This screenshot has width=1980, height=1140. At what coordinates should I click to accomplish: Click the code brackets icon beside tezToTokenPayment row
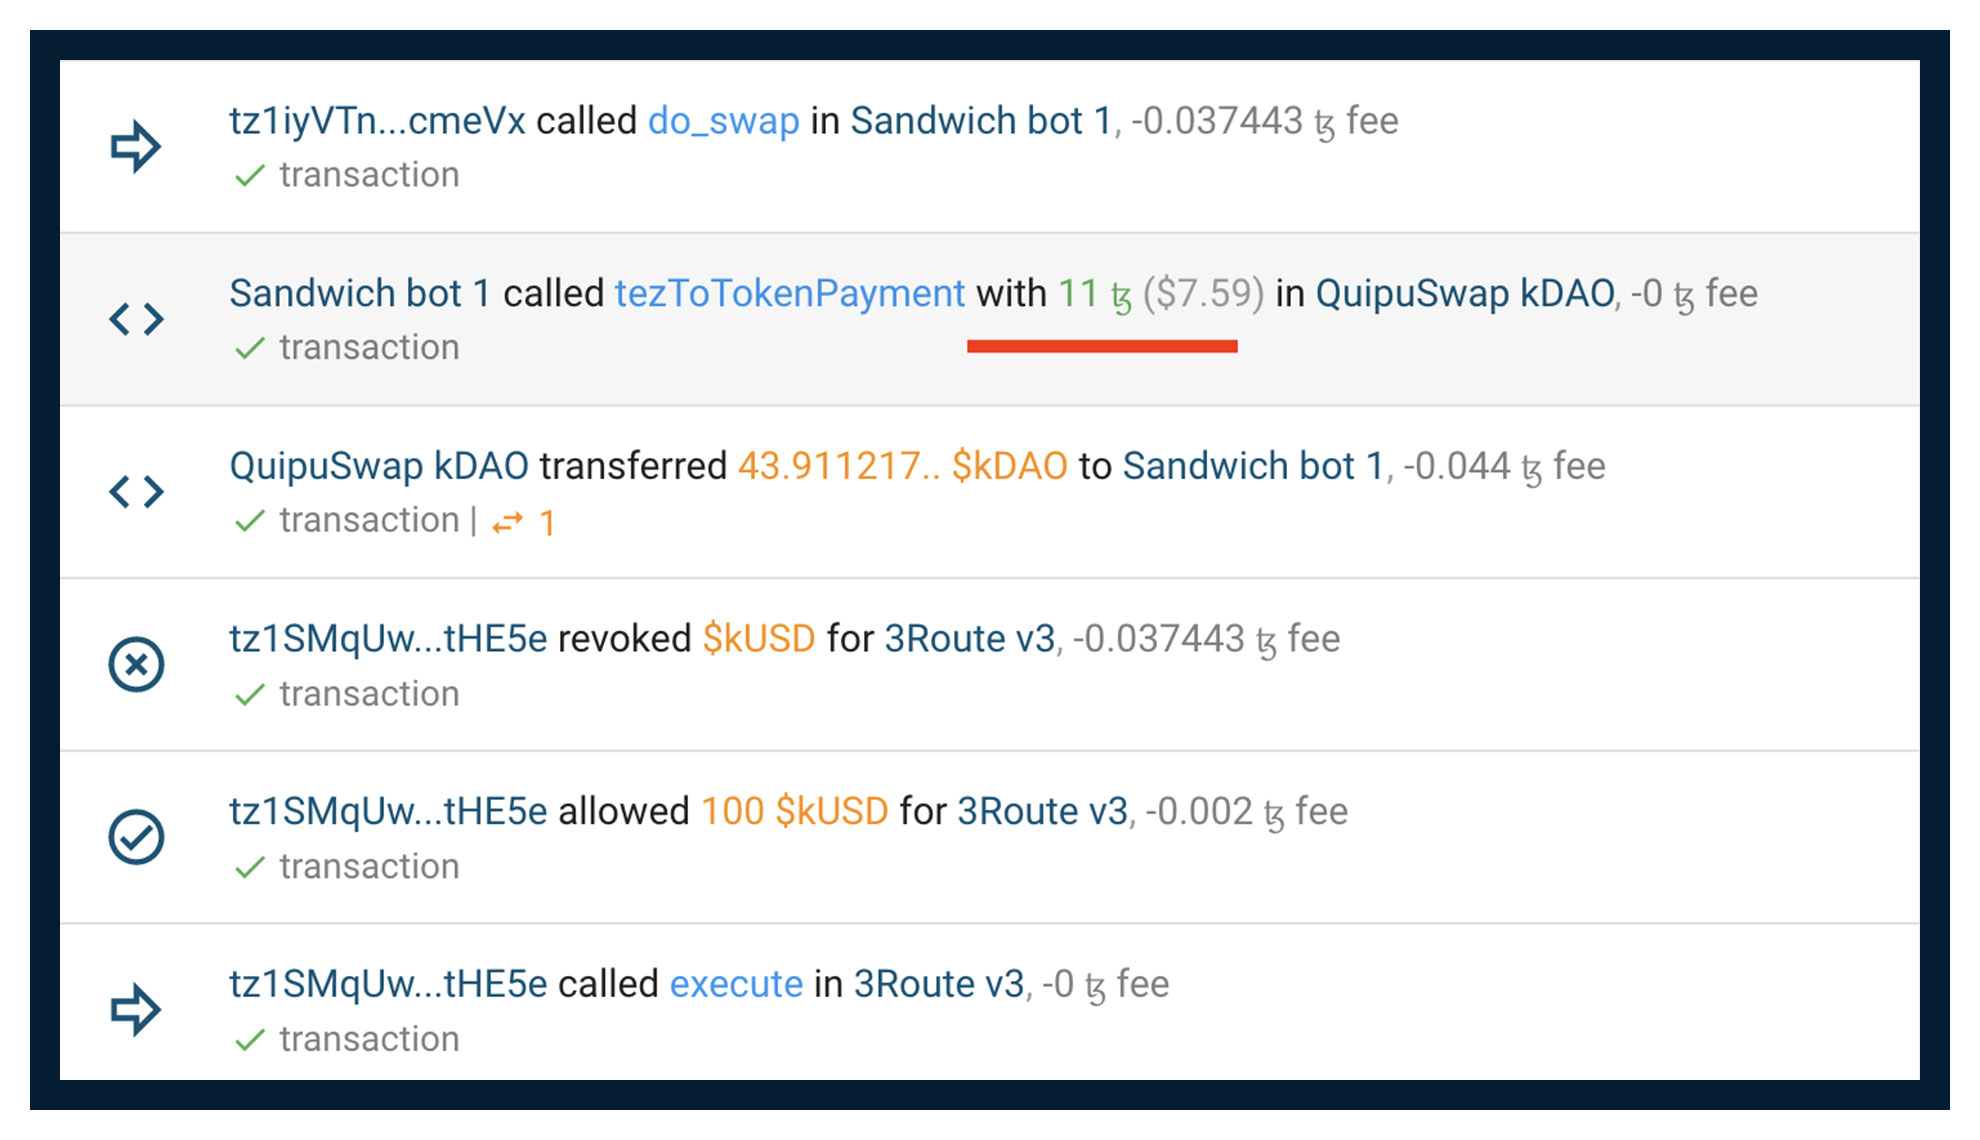[136, 319]
